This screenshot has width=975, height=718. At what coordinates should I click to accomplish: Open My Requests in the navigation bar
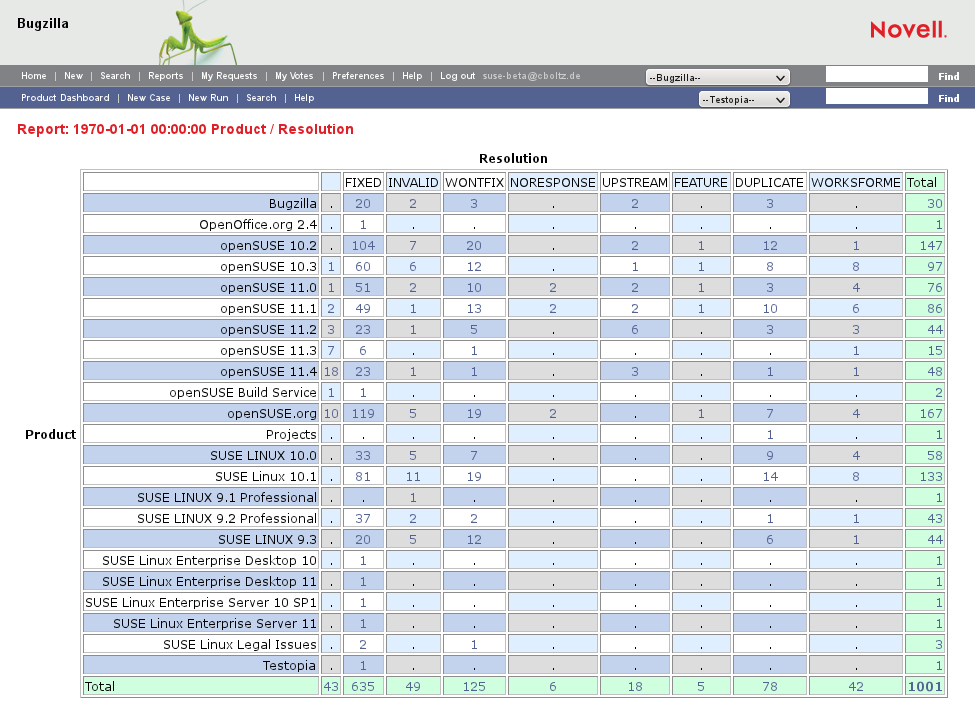point(229,76)
